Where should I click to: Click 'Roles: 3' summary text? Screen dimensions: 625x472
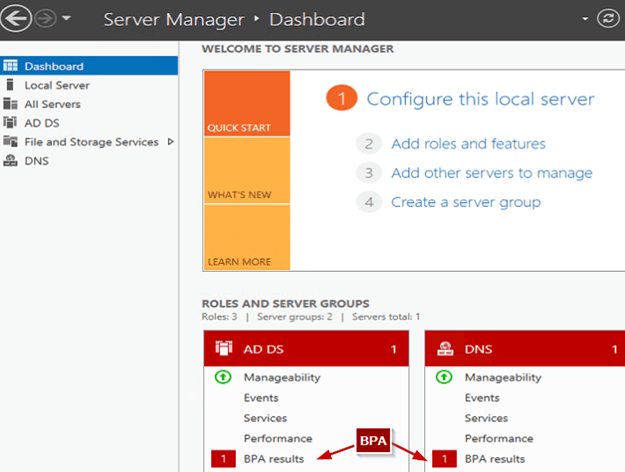tap(219, 317)
